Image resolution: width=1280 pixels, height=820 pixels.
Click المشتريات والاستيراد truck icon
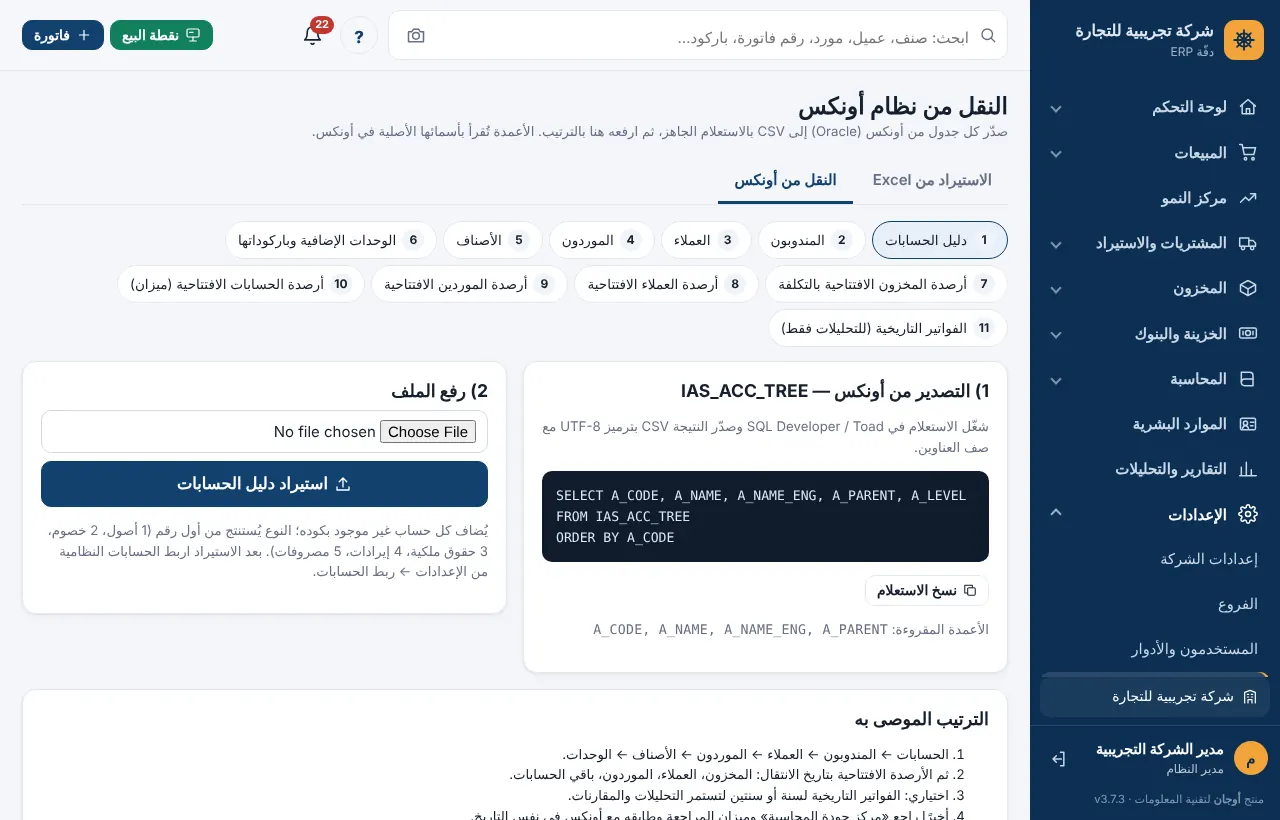coord(1247,243)
